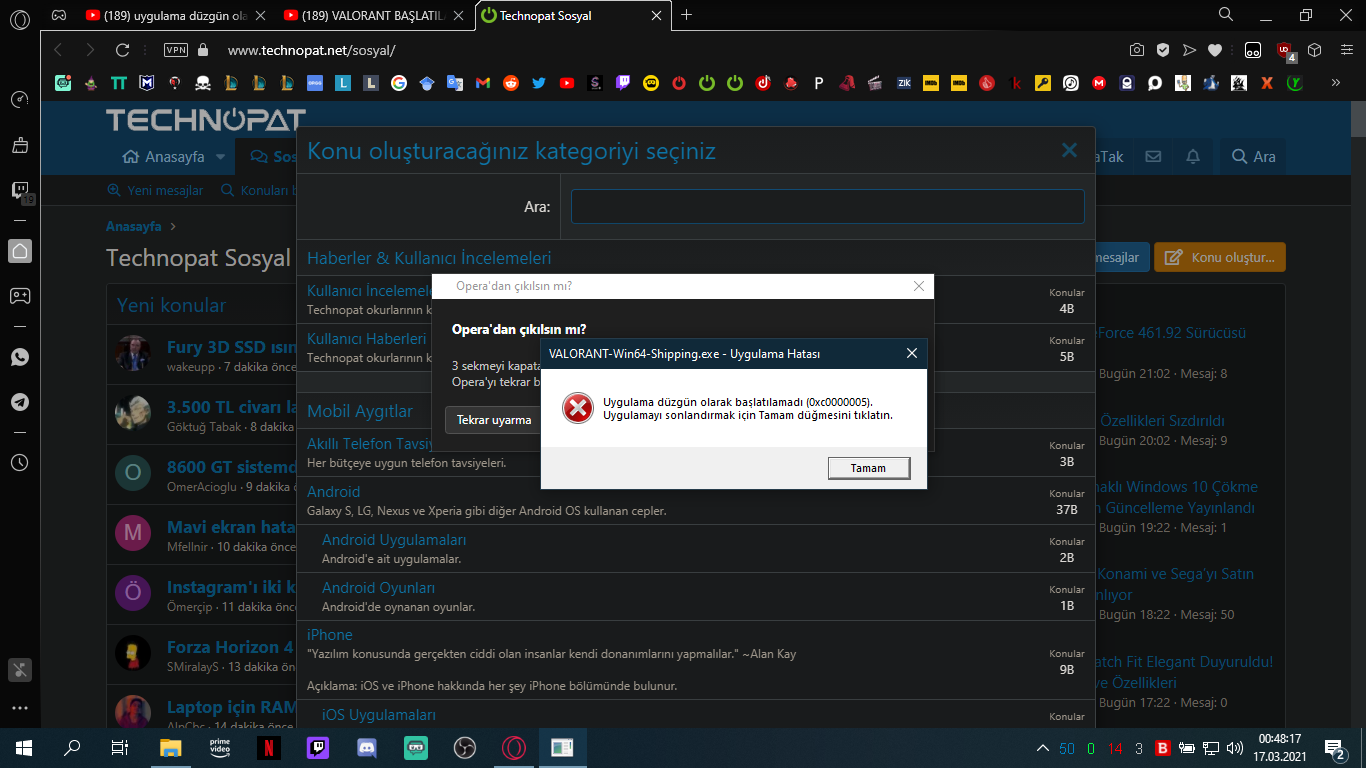Open the Yeni mesajlar link
Viewport: 1366px width, 768px height.
pyautogui.click(x=155, y=190)
